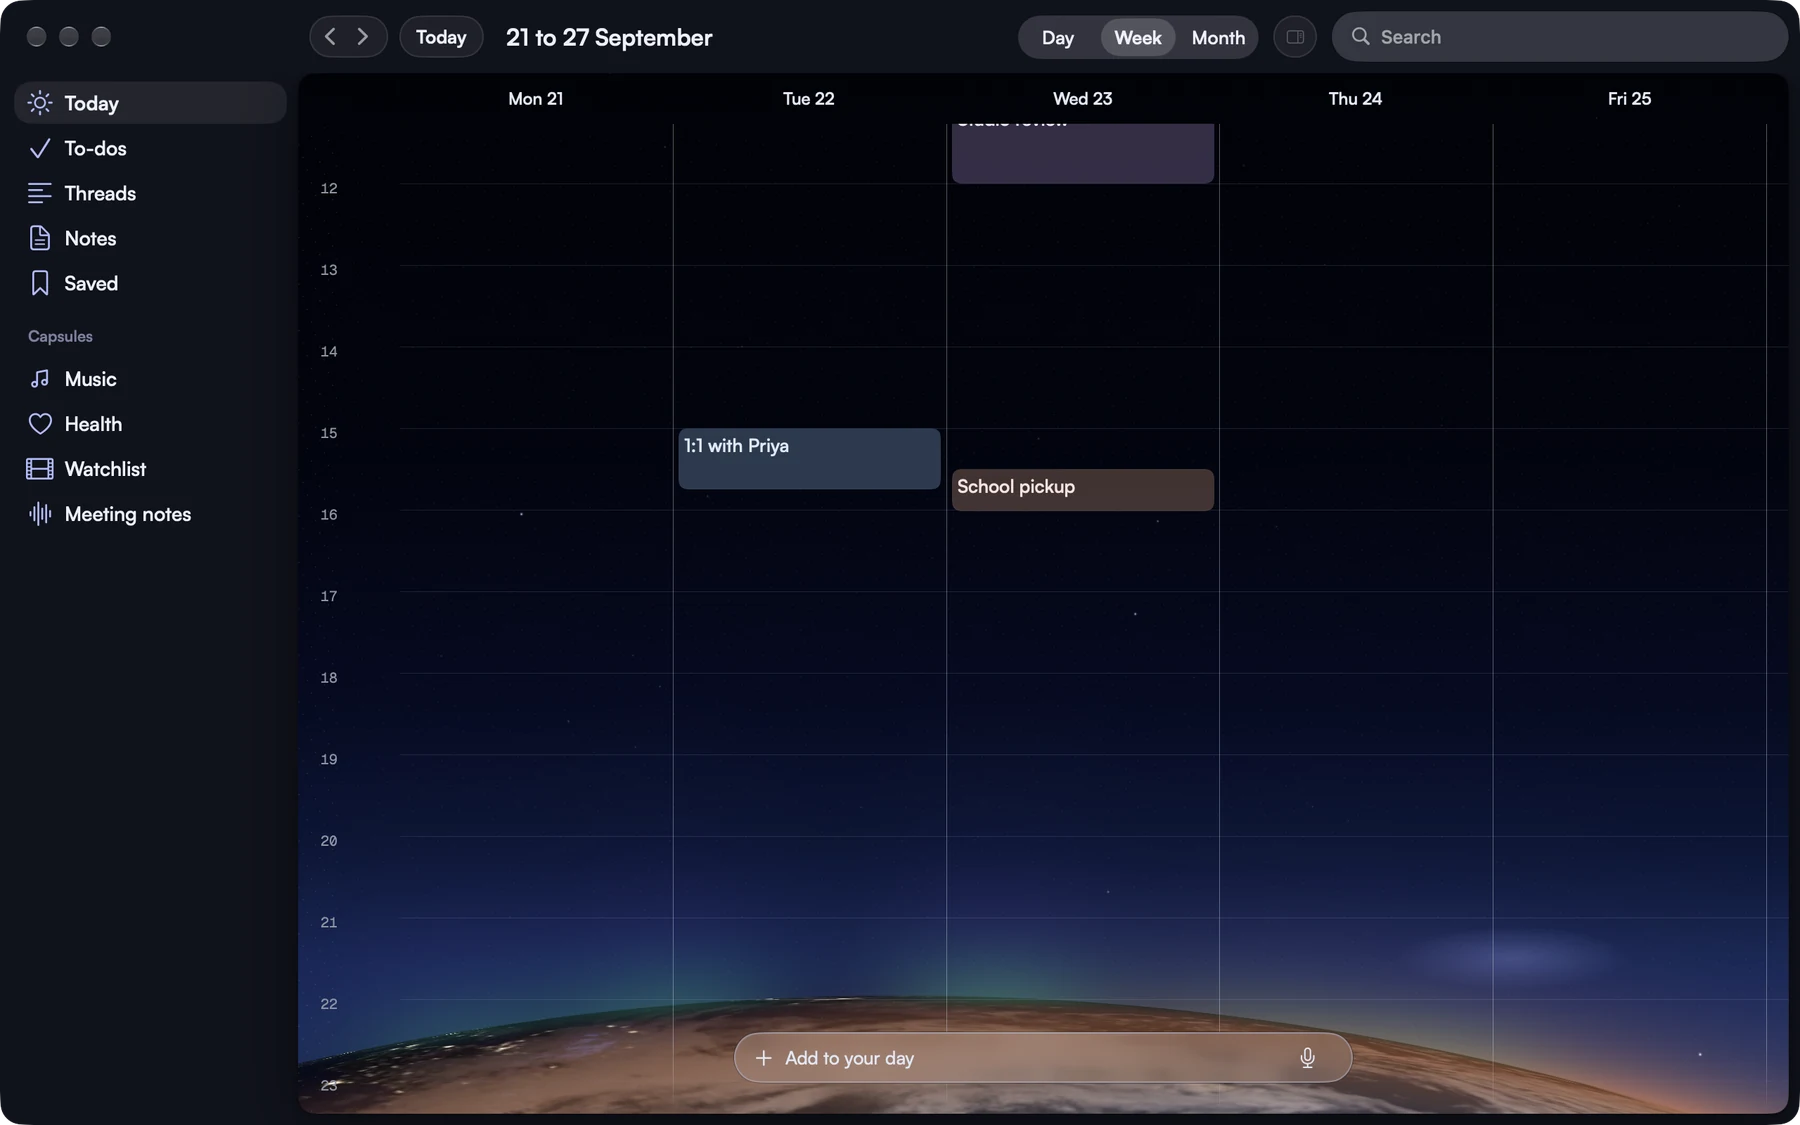The height and width of the screenshot is (1125, 1800).
Task: Open the Health heart icon
Action: (x=40, y=424)
